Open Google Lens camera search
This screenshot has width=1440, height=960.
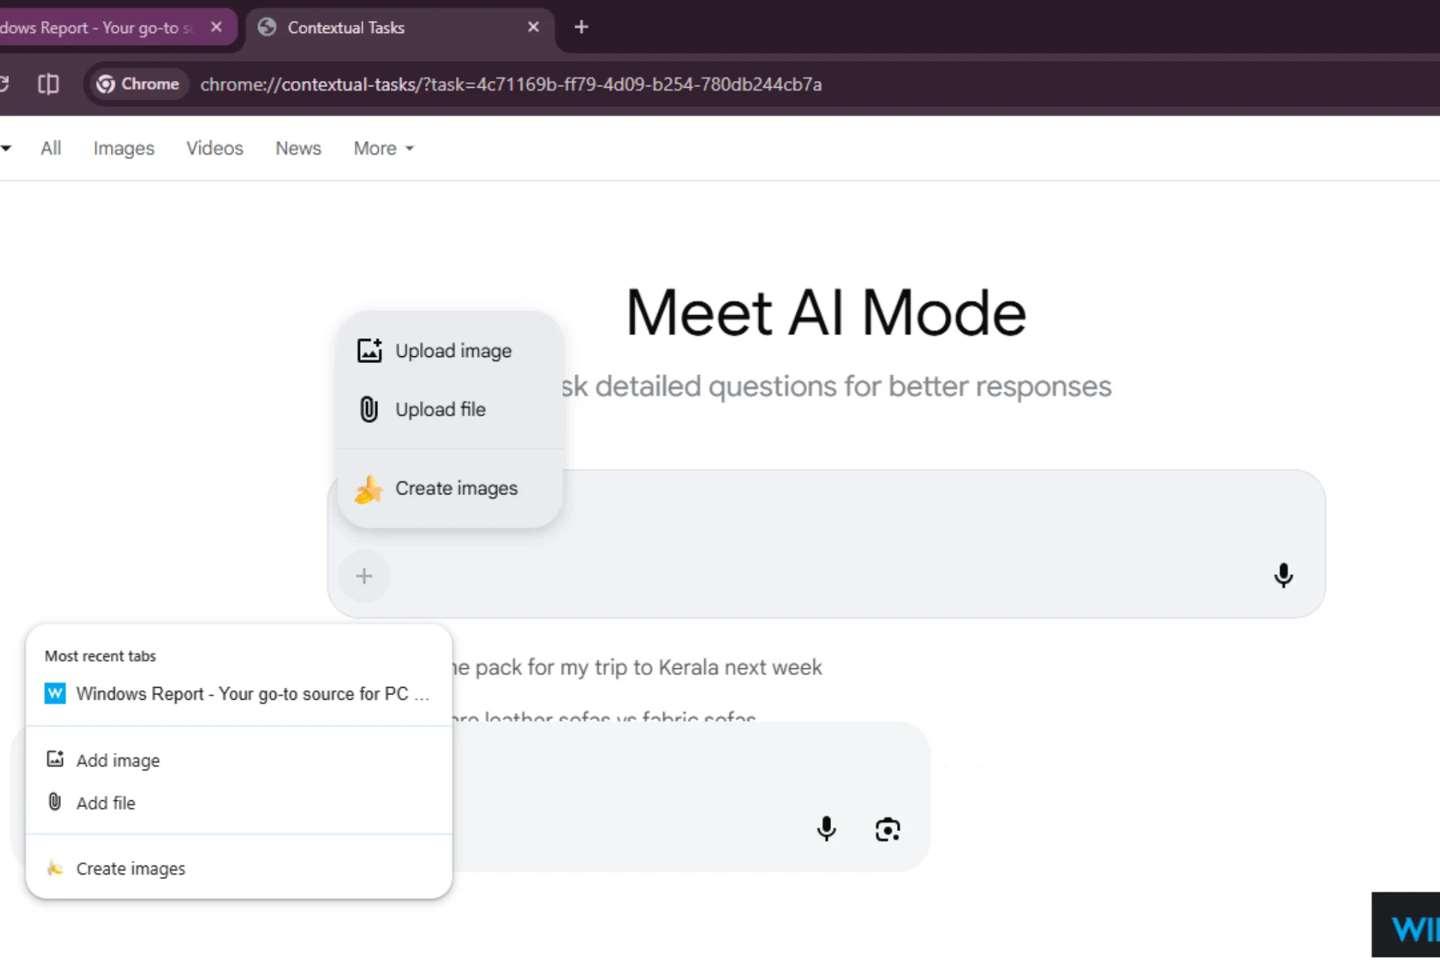click(887, 829)
